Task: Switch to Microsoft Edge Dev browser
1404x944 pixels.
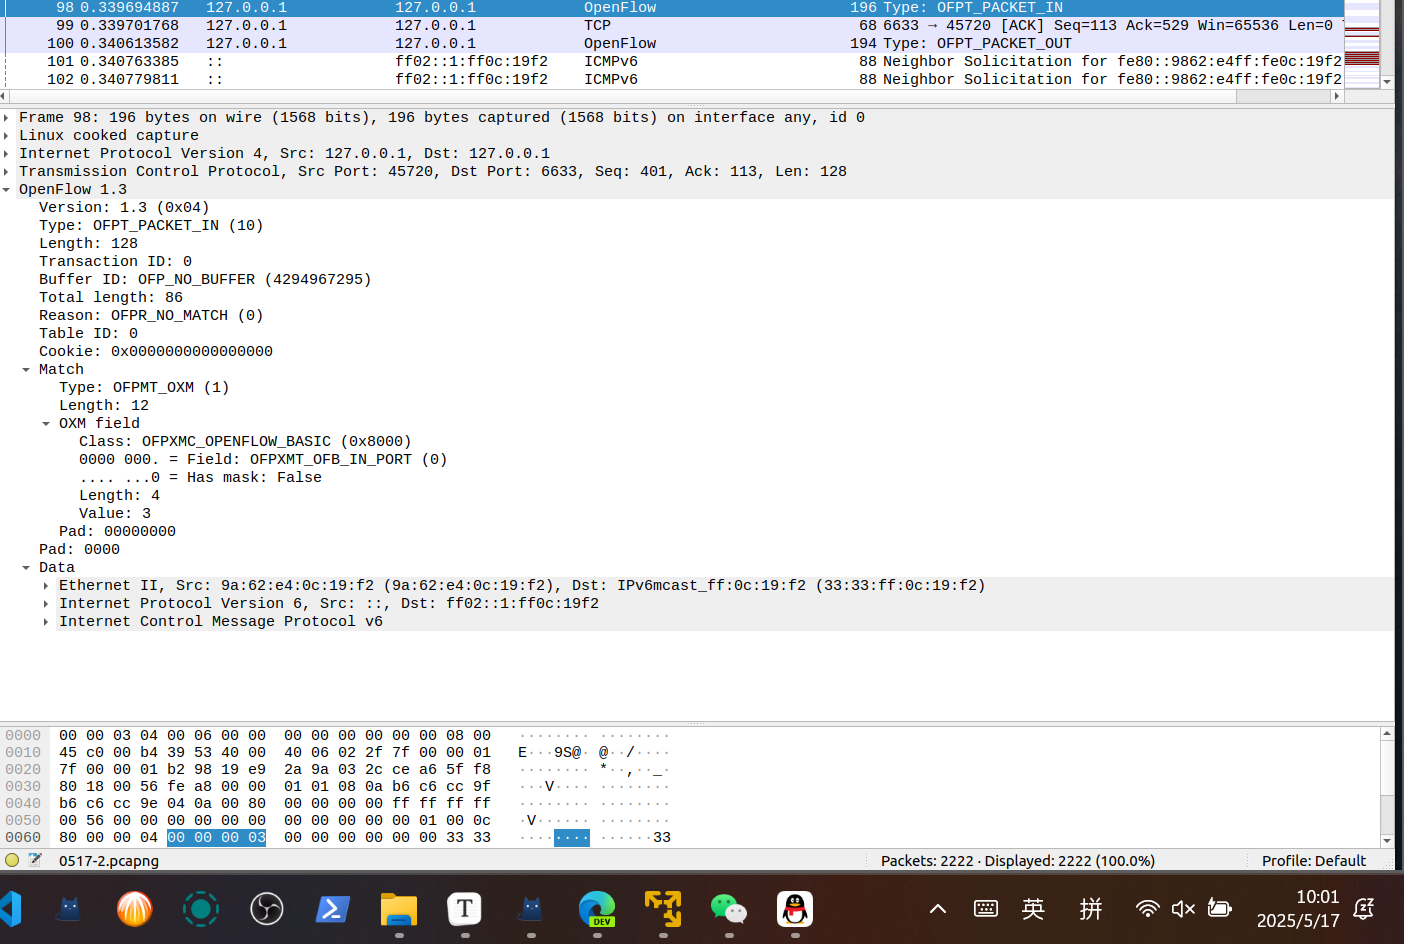Action: pos(597,908)
